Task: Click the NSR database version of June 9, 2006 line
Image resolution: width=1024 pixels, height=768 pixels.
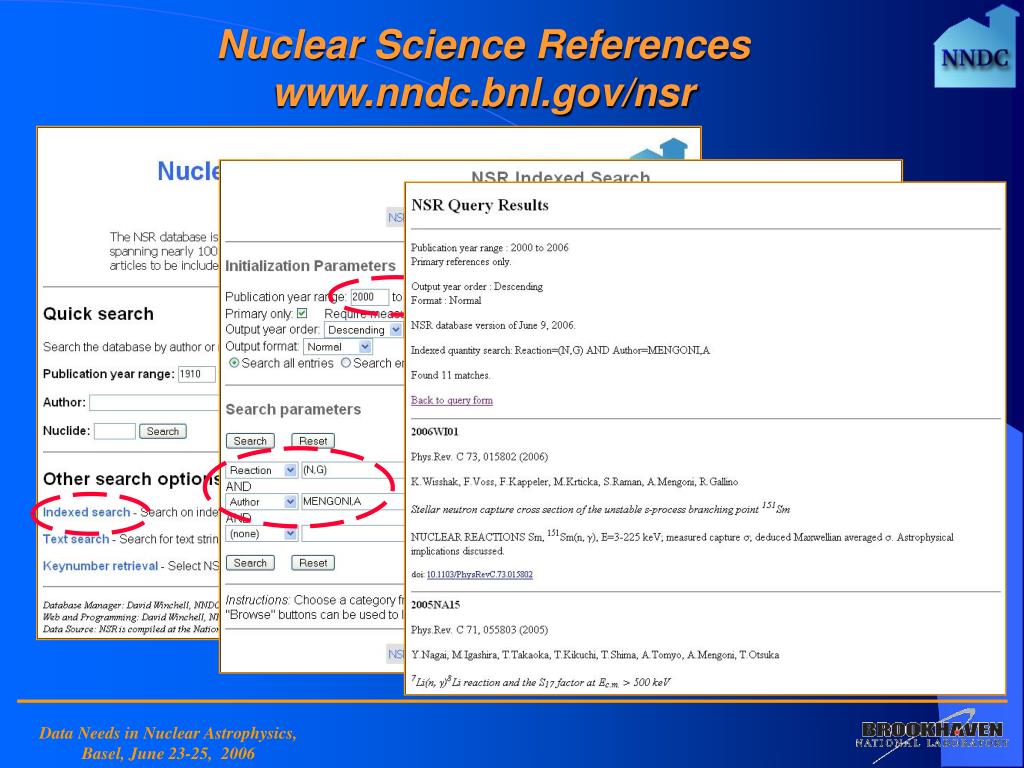Action: (493, 325)
